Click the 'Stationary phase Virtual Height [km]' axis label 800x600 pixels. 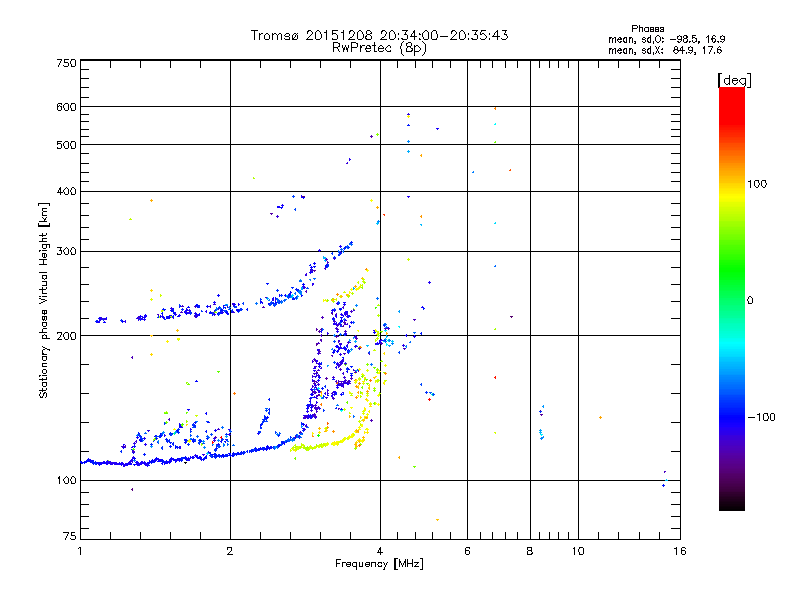[43, 300]
